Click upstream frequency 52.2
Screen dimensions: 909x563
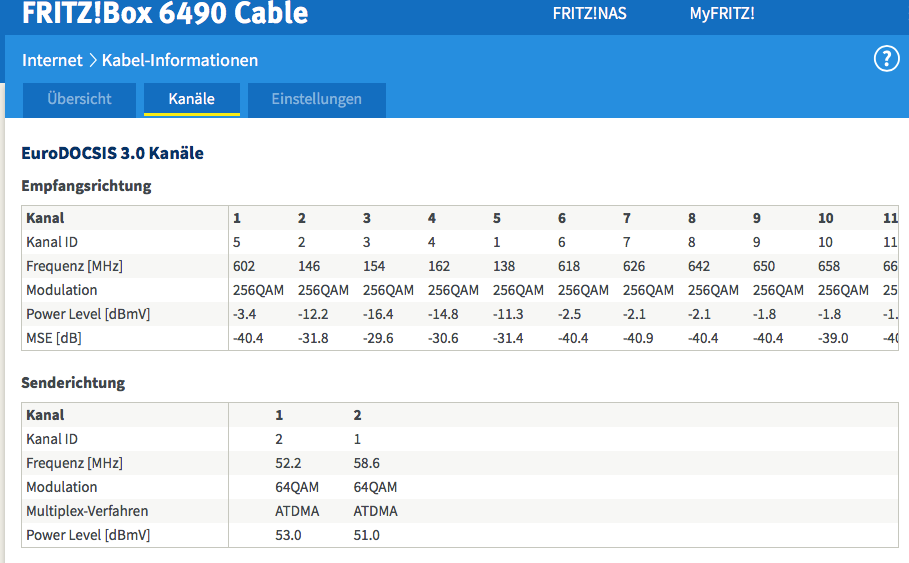click(x=288, y=463)
